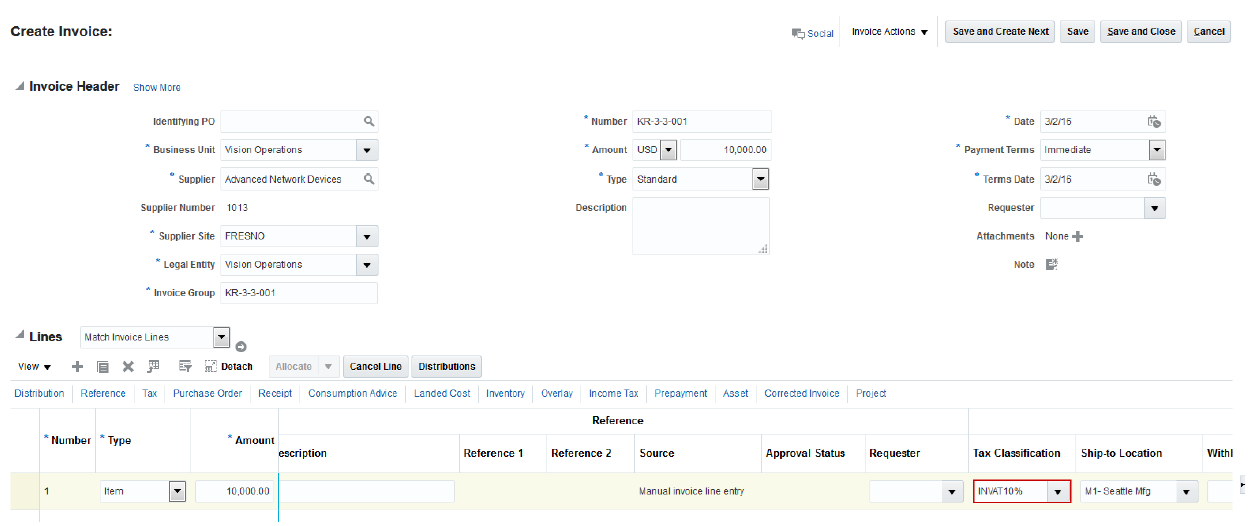Click Save and Create Next button
Image resolution: width=1255 pixels, height=526 pixels.
[x=1000, y=32]
